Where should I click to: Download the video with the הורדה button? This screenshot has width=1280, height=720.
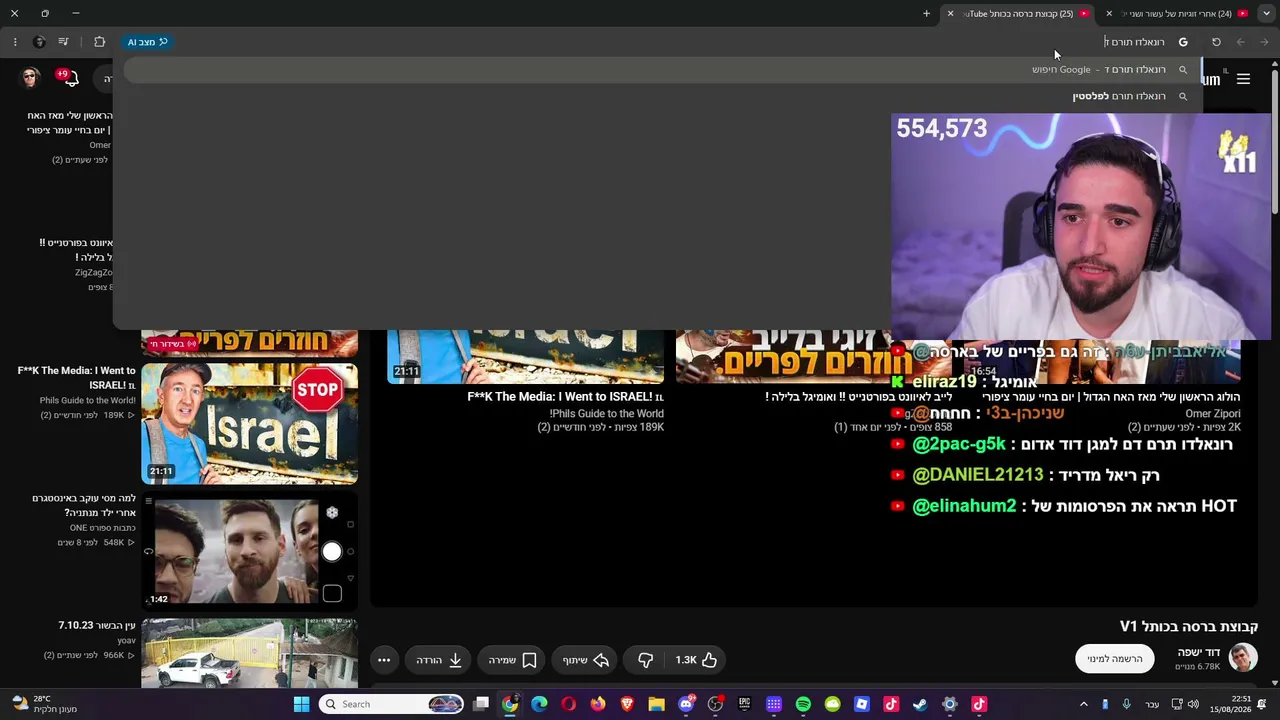(439, 660)
